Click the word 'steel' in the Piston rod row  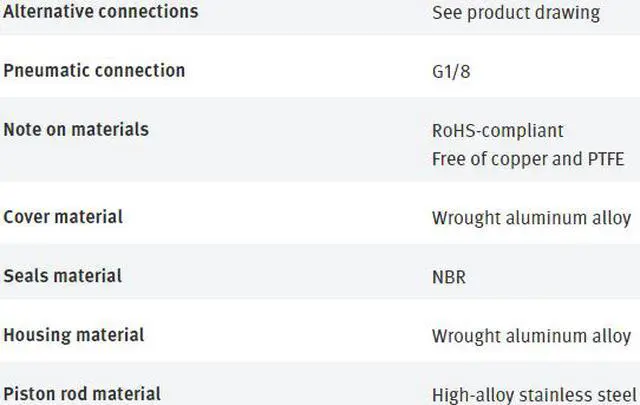click(x=616, y=395)
